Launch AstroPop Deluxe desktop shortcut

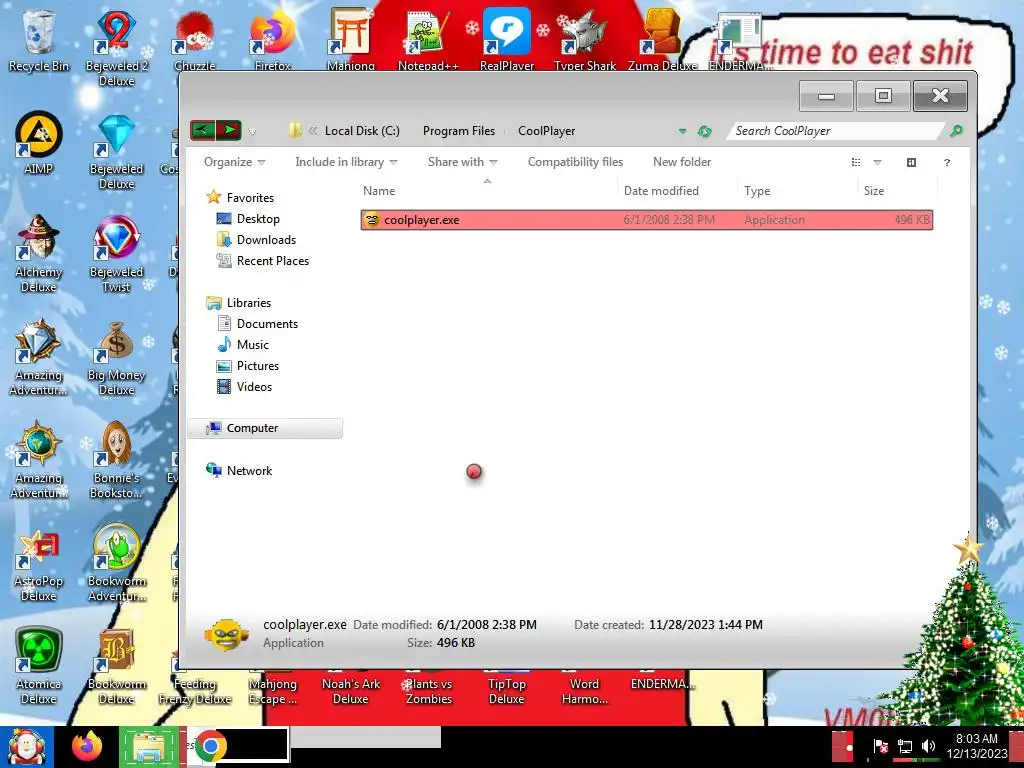39,563
